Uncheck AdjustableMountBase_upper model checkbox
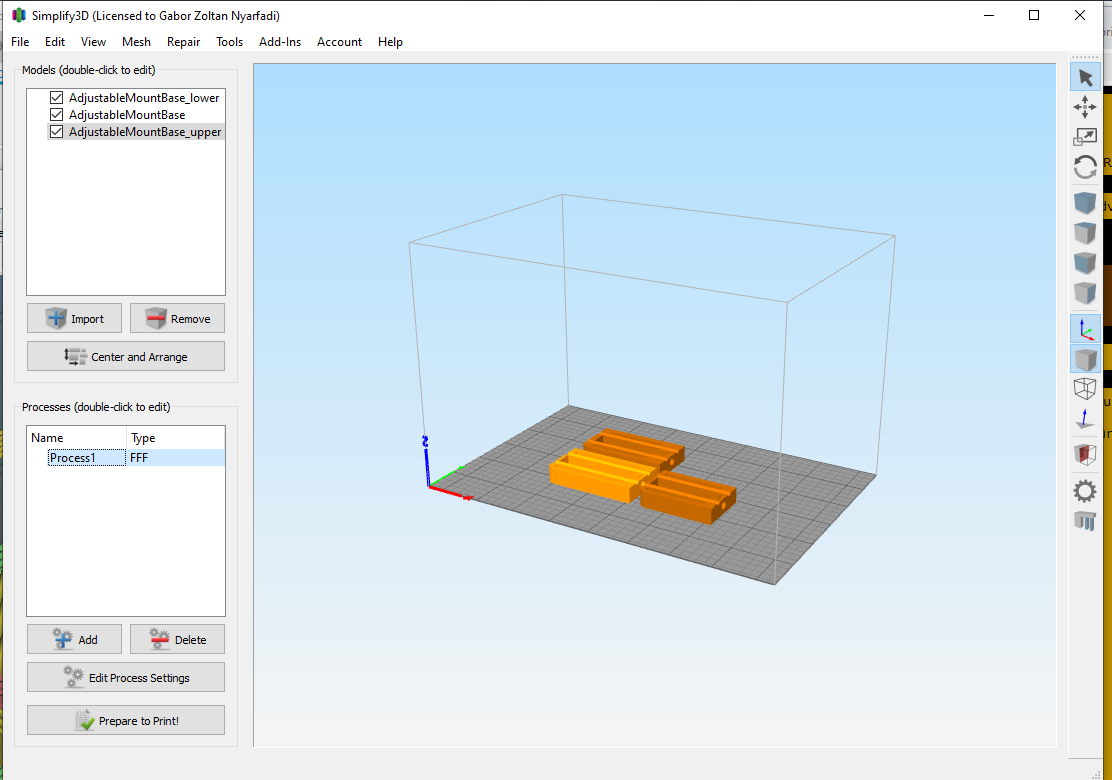1112x780 pixels. (57, 131)
